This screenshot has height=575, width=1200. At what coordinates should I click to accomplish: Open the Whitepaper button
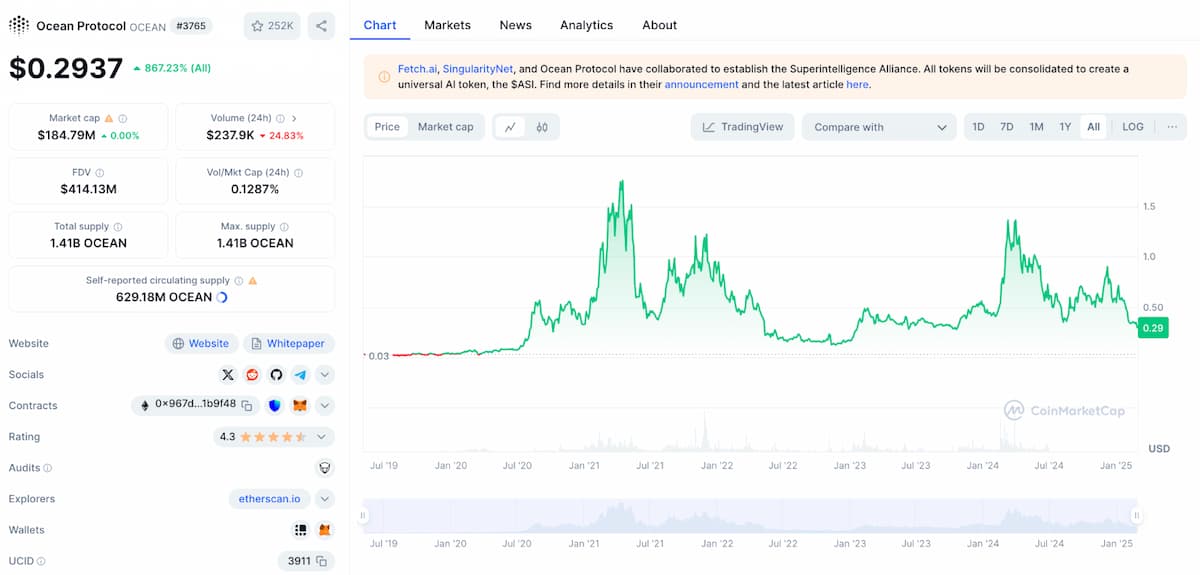288,343
